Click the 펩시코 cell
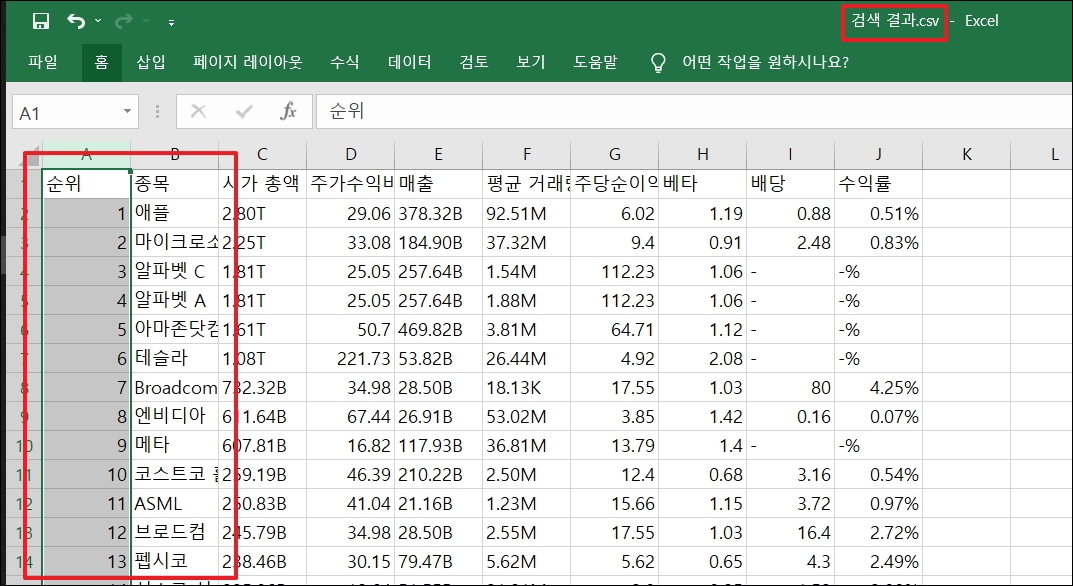1073x586 pixels. point(174,561)
